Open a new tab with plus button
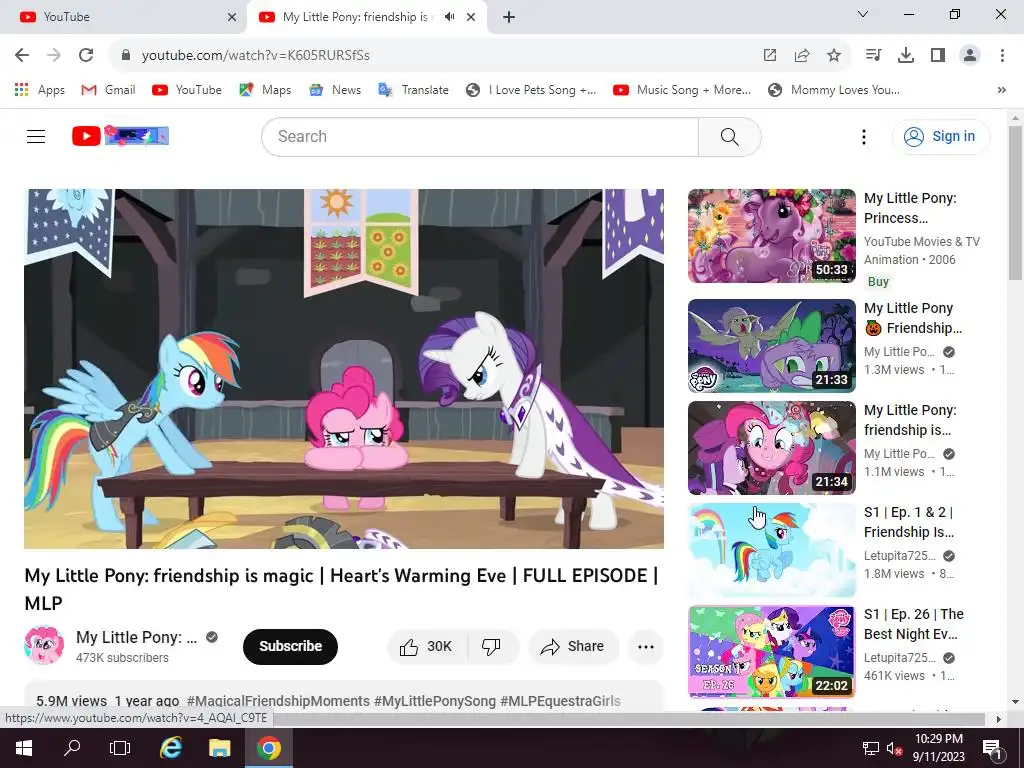 [509, 17]
